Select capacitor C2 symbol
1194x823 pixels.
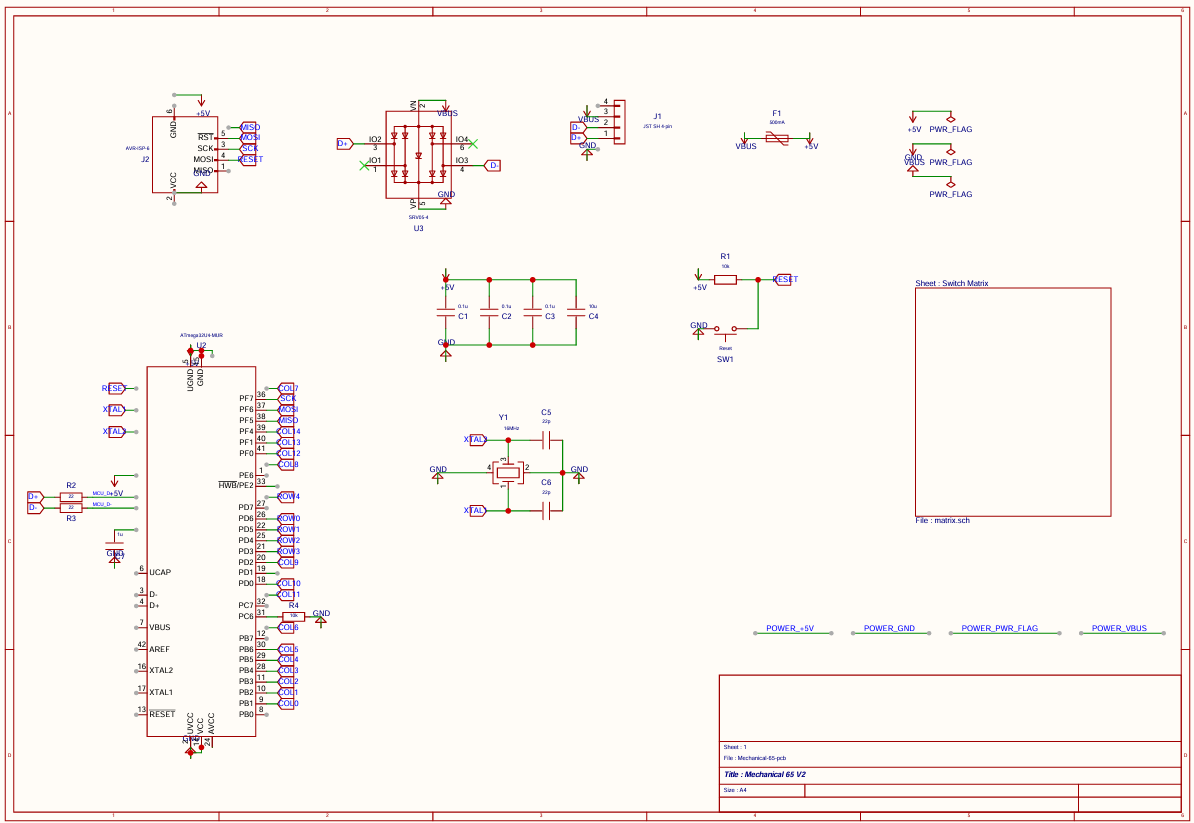(x=489, y=313)
